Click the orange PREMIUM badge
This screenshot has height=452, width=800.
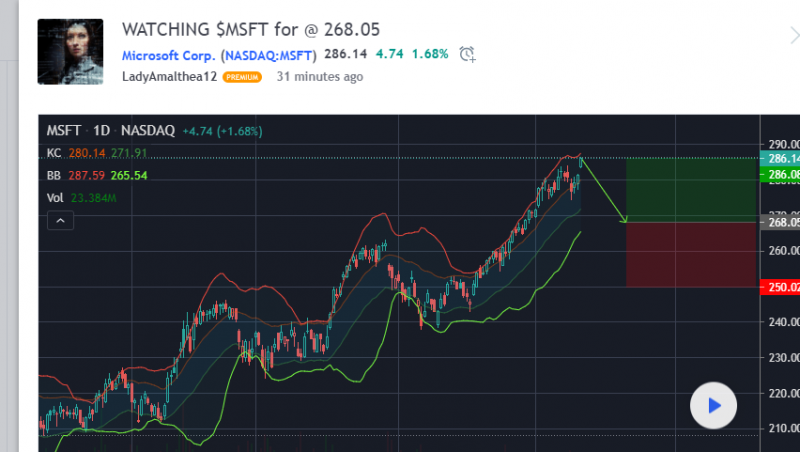(x=242, y=77)
